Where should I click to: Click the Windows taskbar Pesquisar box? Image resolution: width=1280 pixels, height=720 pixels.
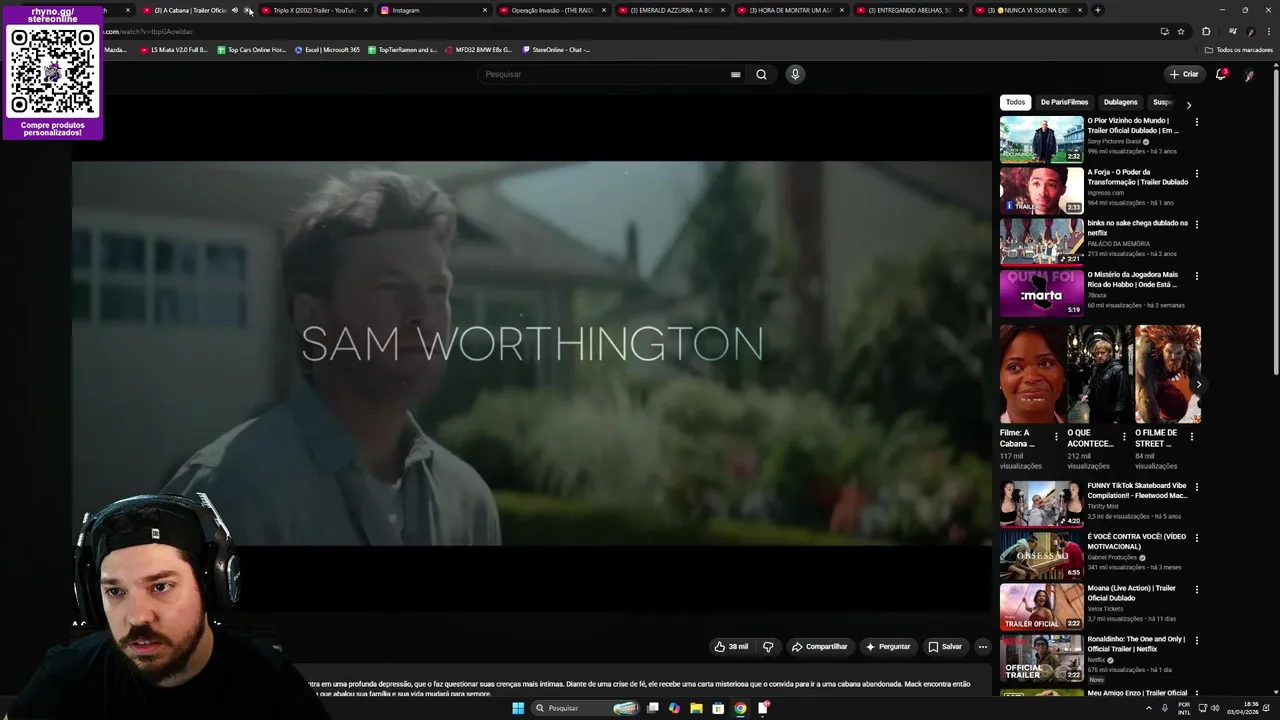point(585,708)
